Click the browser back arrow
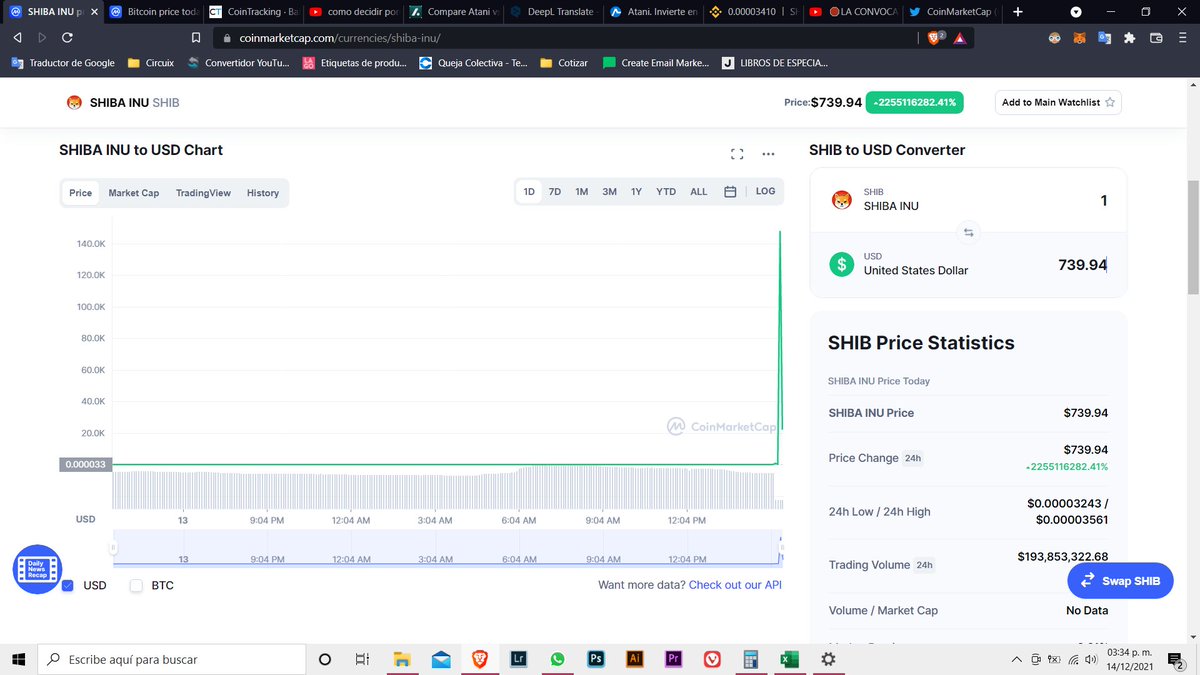1200x675 pixels. (17, 37)
